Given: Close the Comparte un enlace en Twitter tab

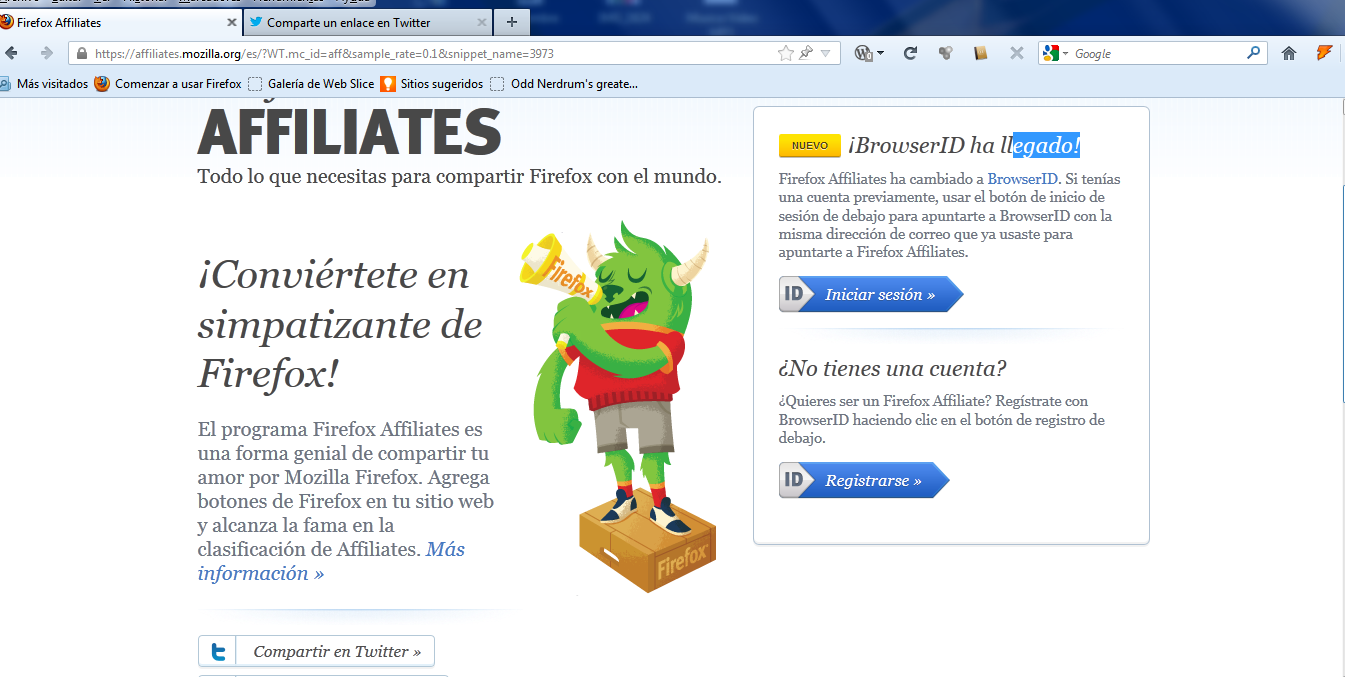Looking at the screenshot, I should [x=482, y=22].
